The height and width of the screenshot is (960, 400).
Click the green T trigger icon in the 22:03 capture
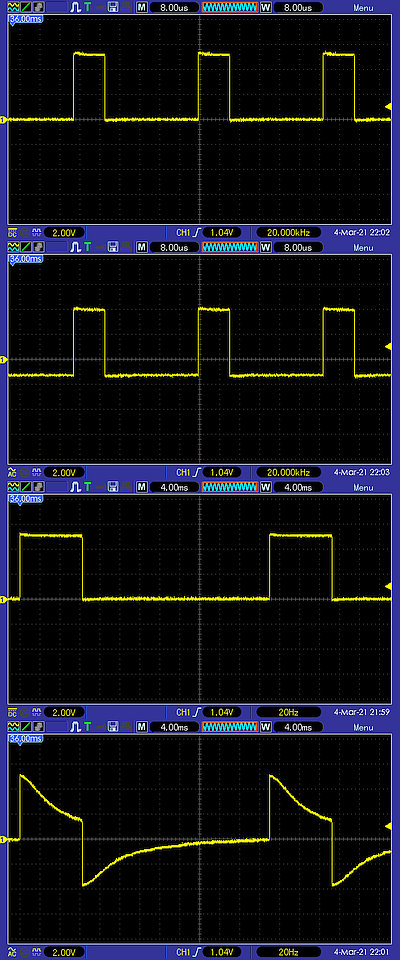(x=88, y=247)
